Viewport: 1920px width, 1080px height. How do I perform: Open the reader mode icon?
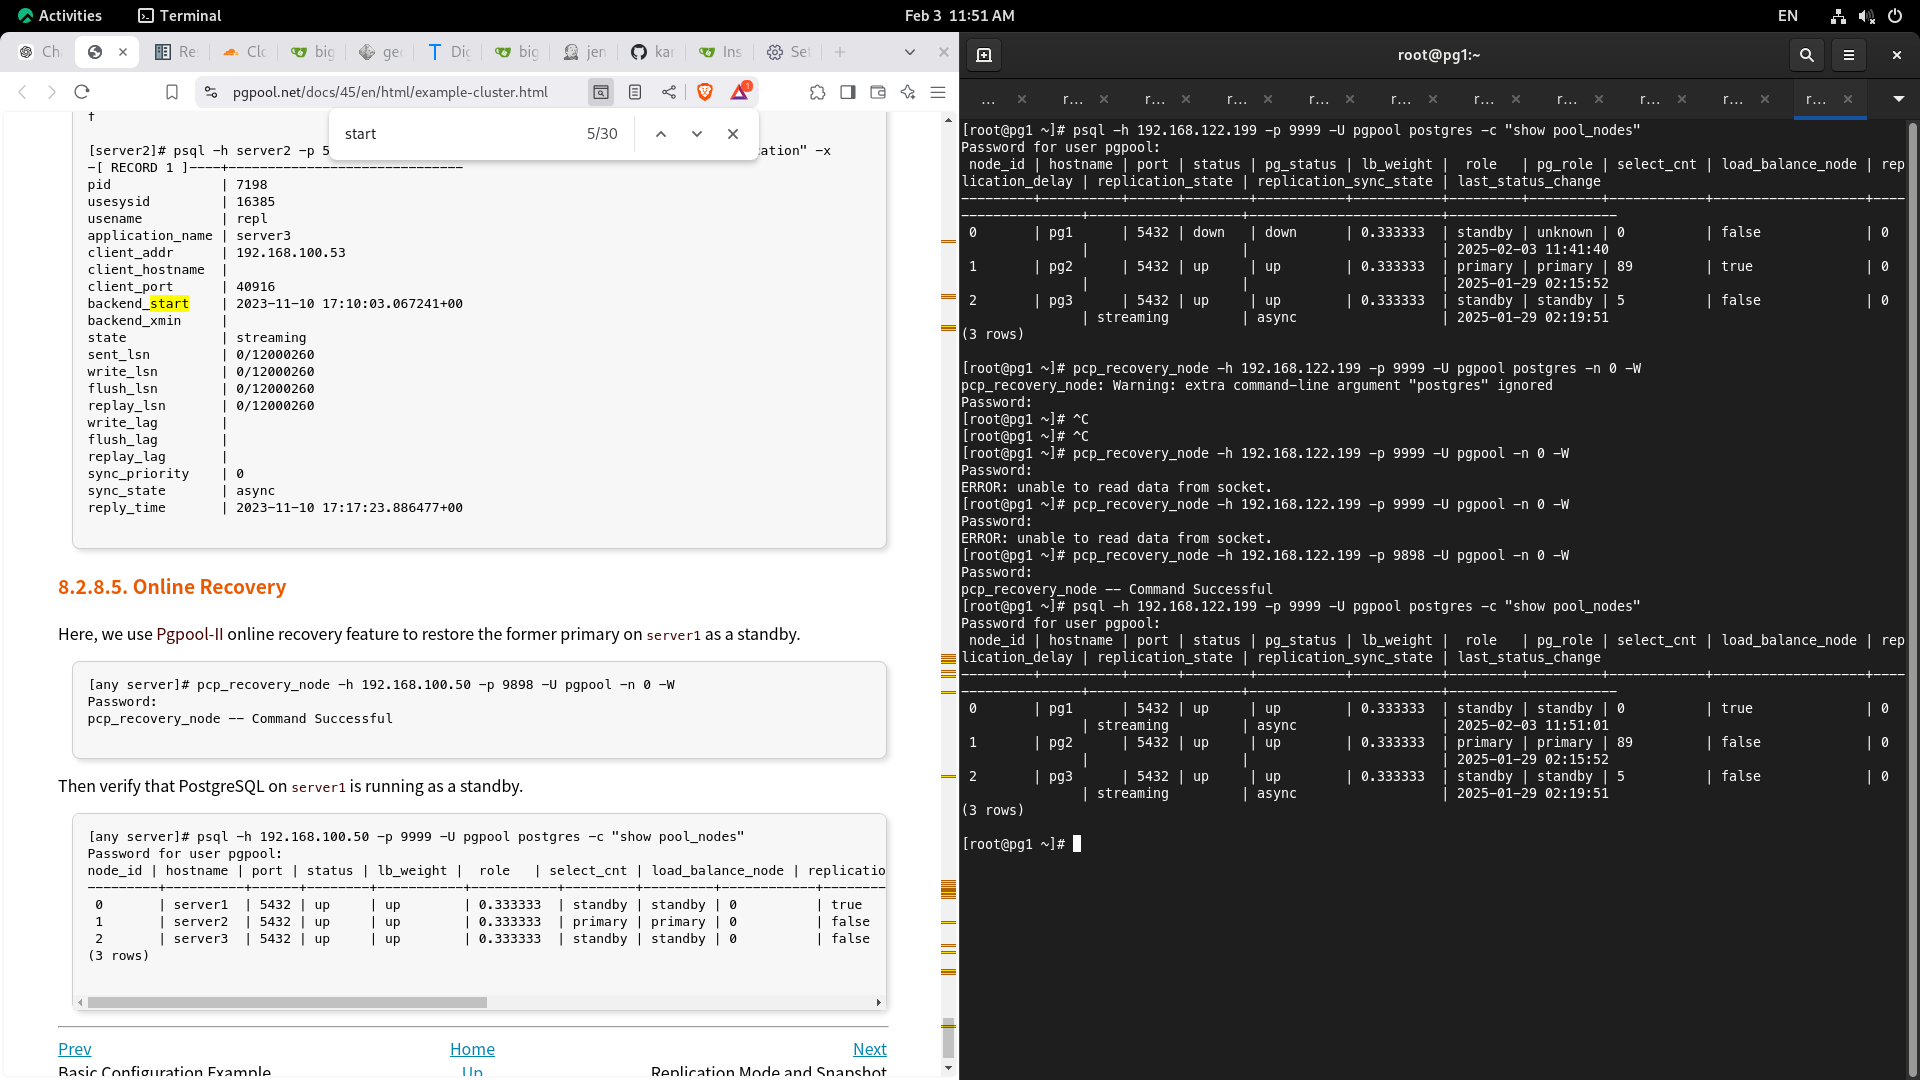coord(635,92)
